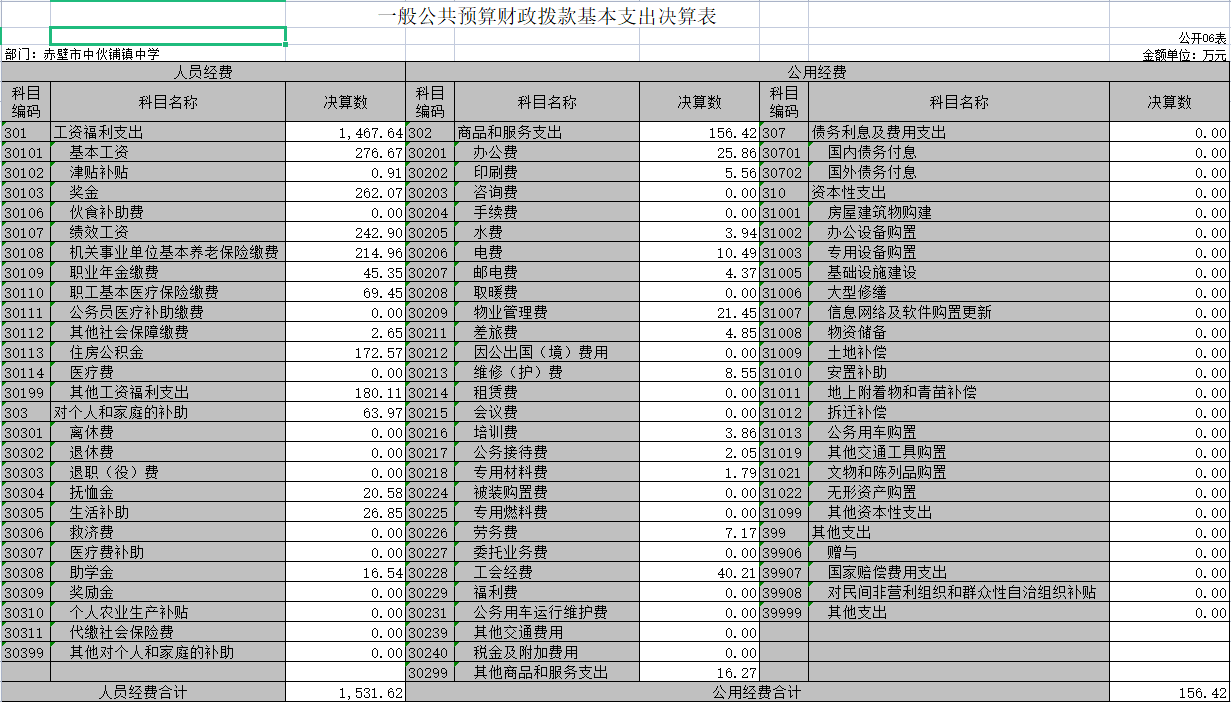The width and height of the screenshot is (1231, 702).
Task: Select the 部门：赤壁市中伙铺镇中学 cell
Action: coord(82,54)
